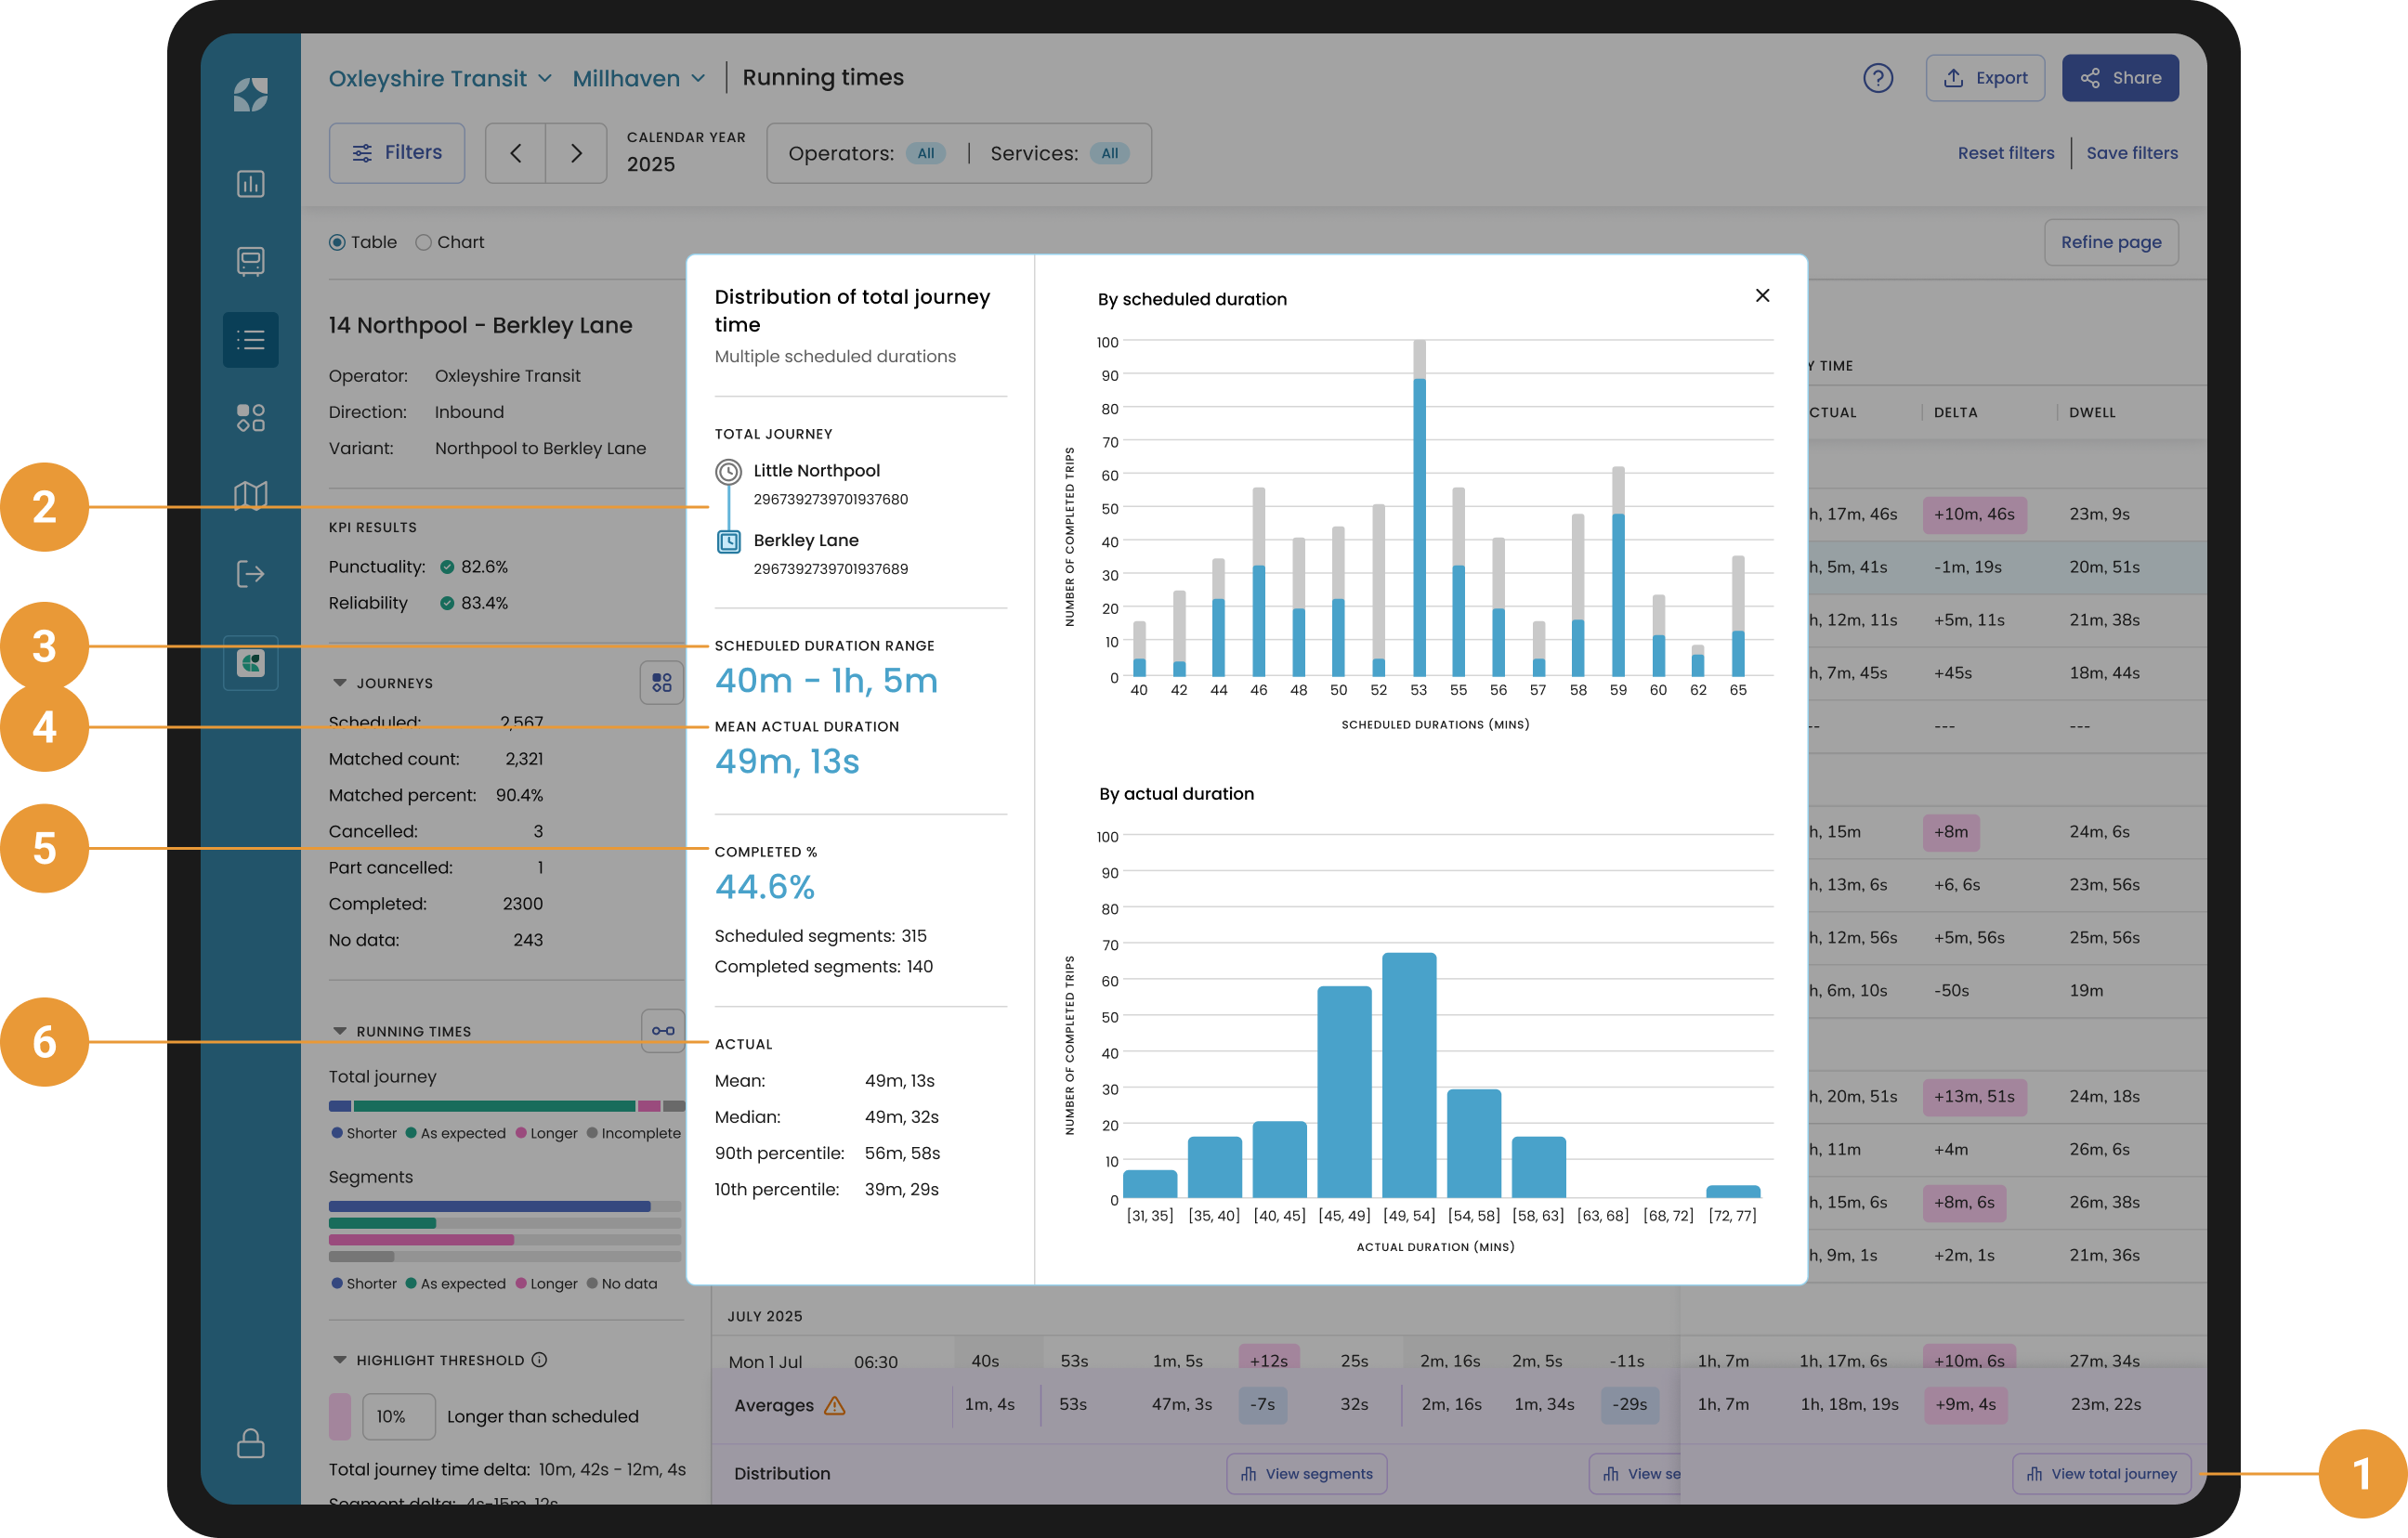Viewport: 2408px width, 1538px height.
Task: Click the running times link icon
Action: coord(662,1030)
